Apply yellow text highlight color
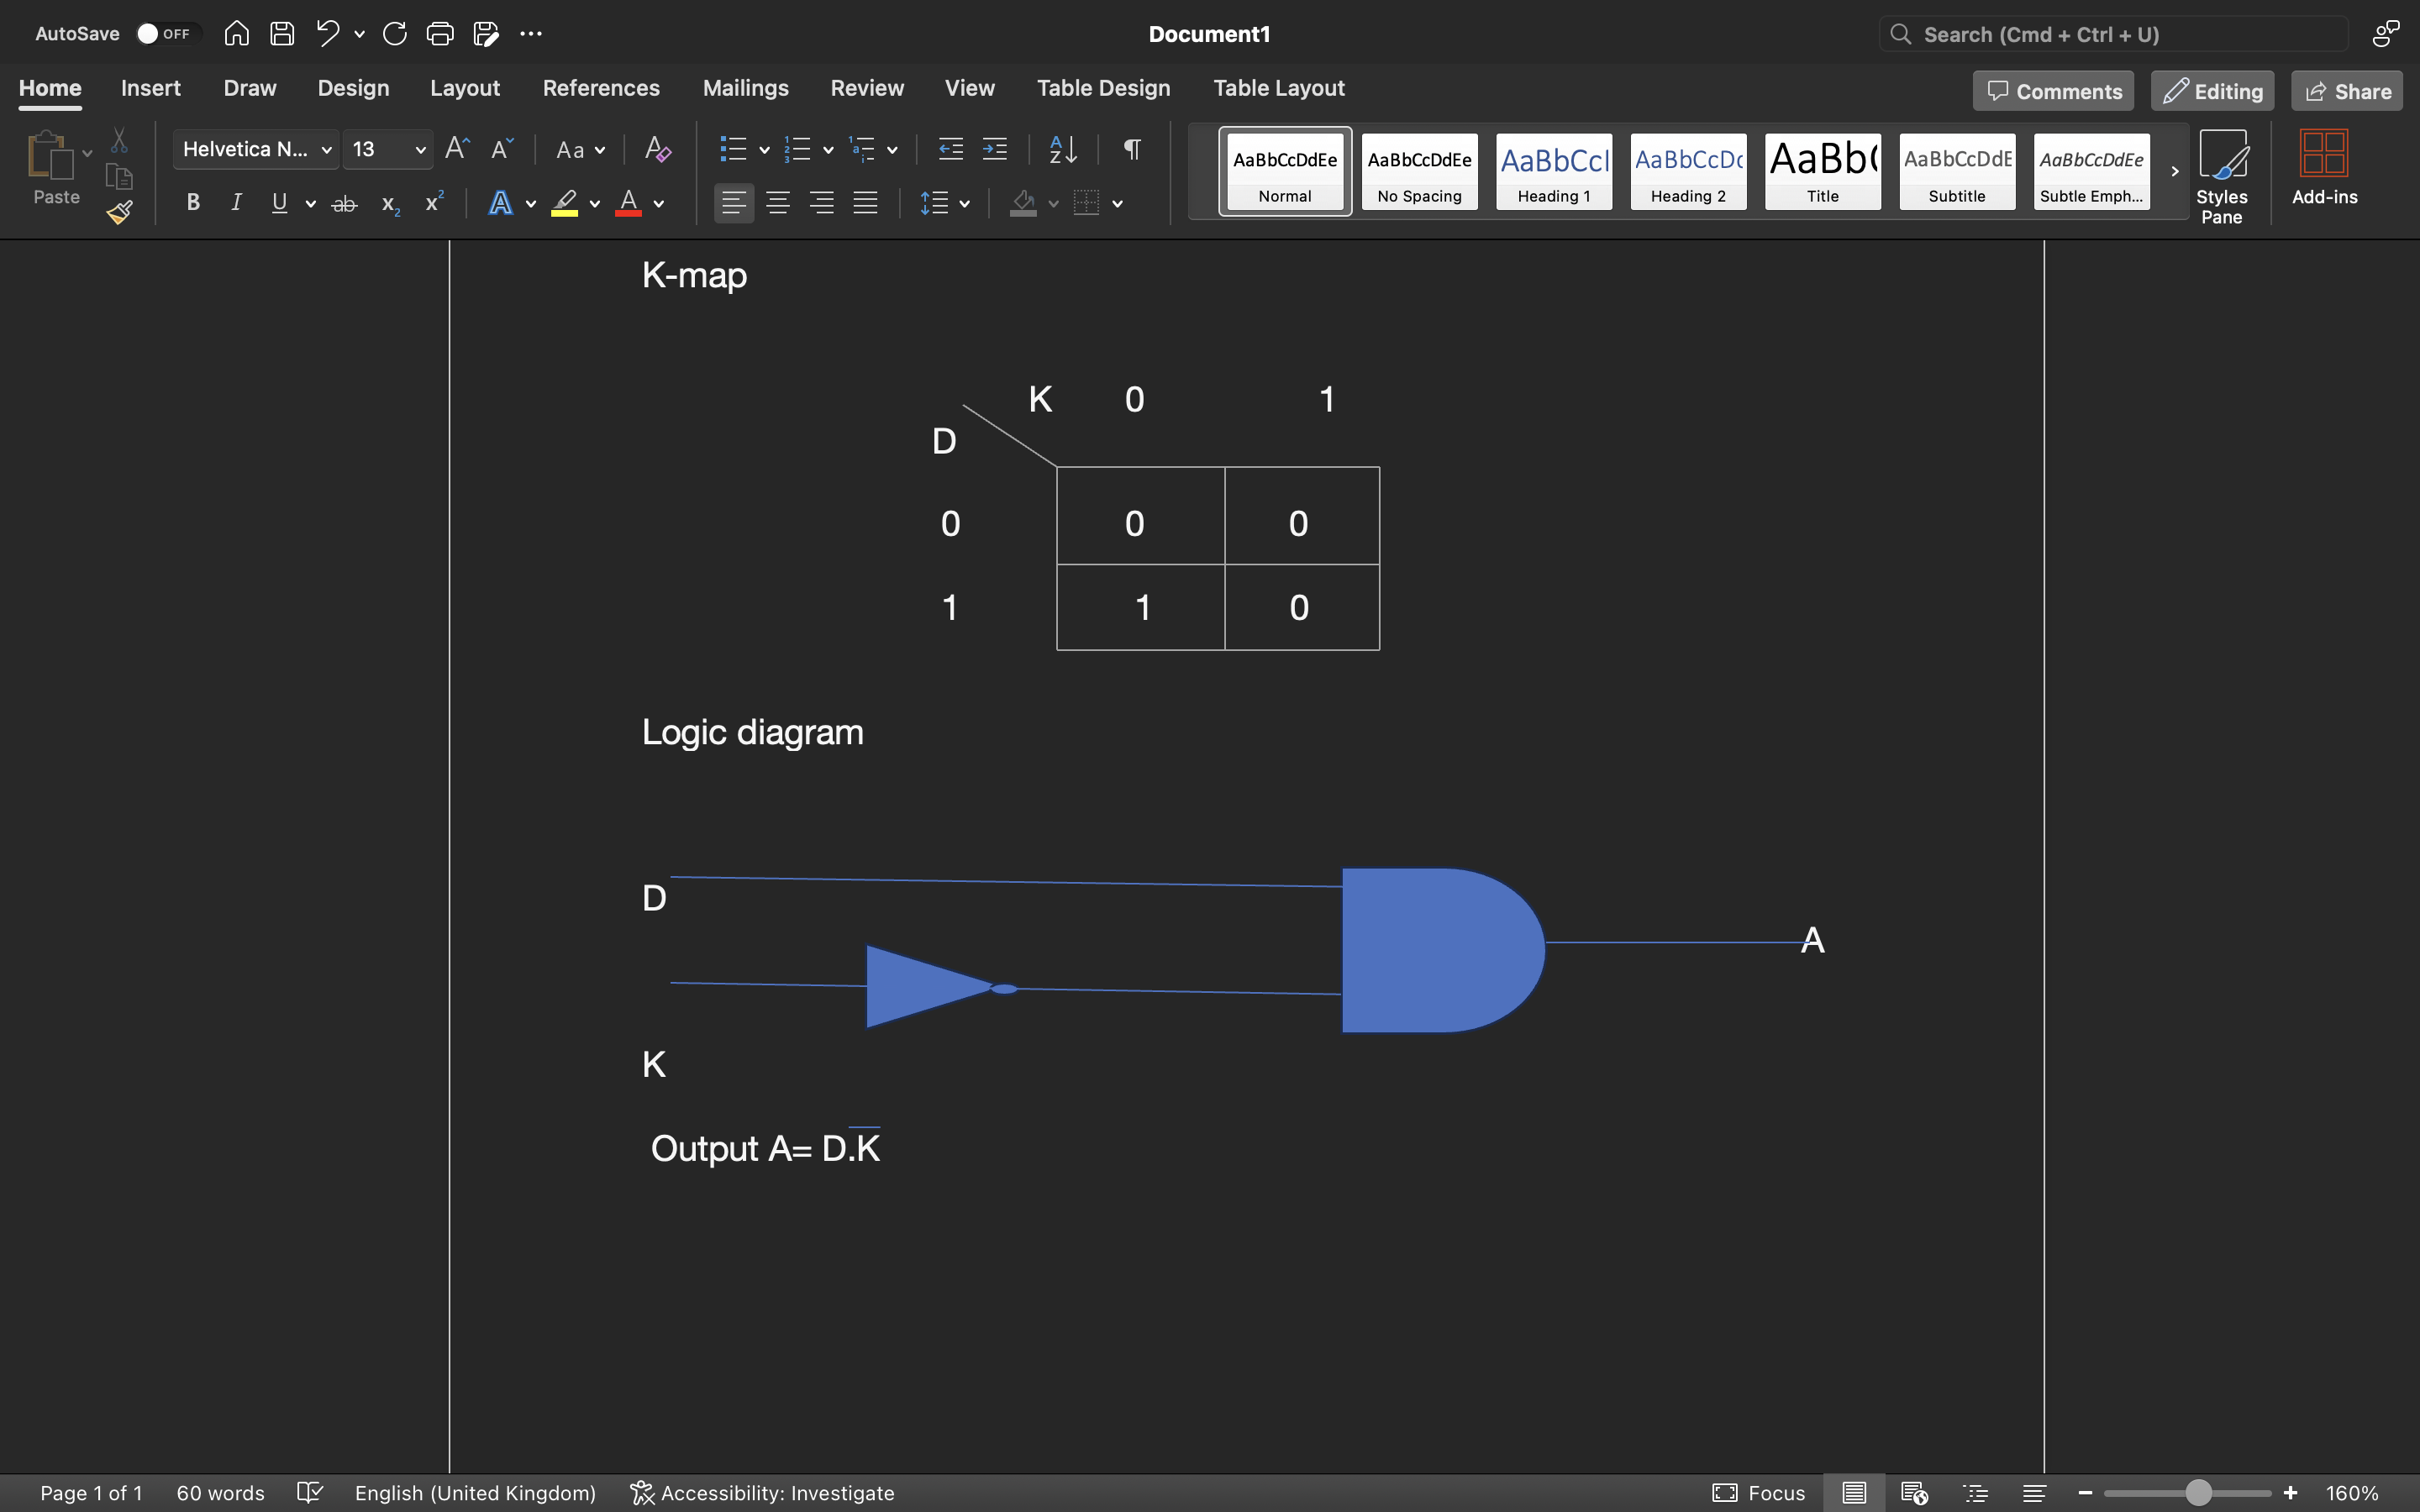Image resolution: width=2420 pixels, height=1512 pixels. click(565, 203)
